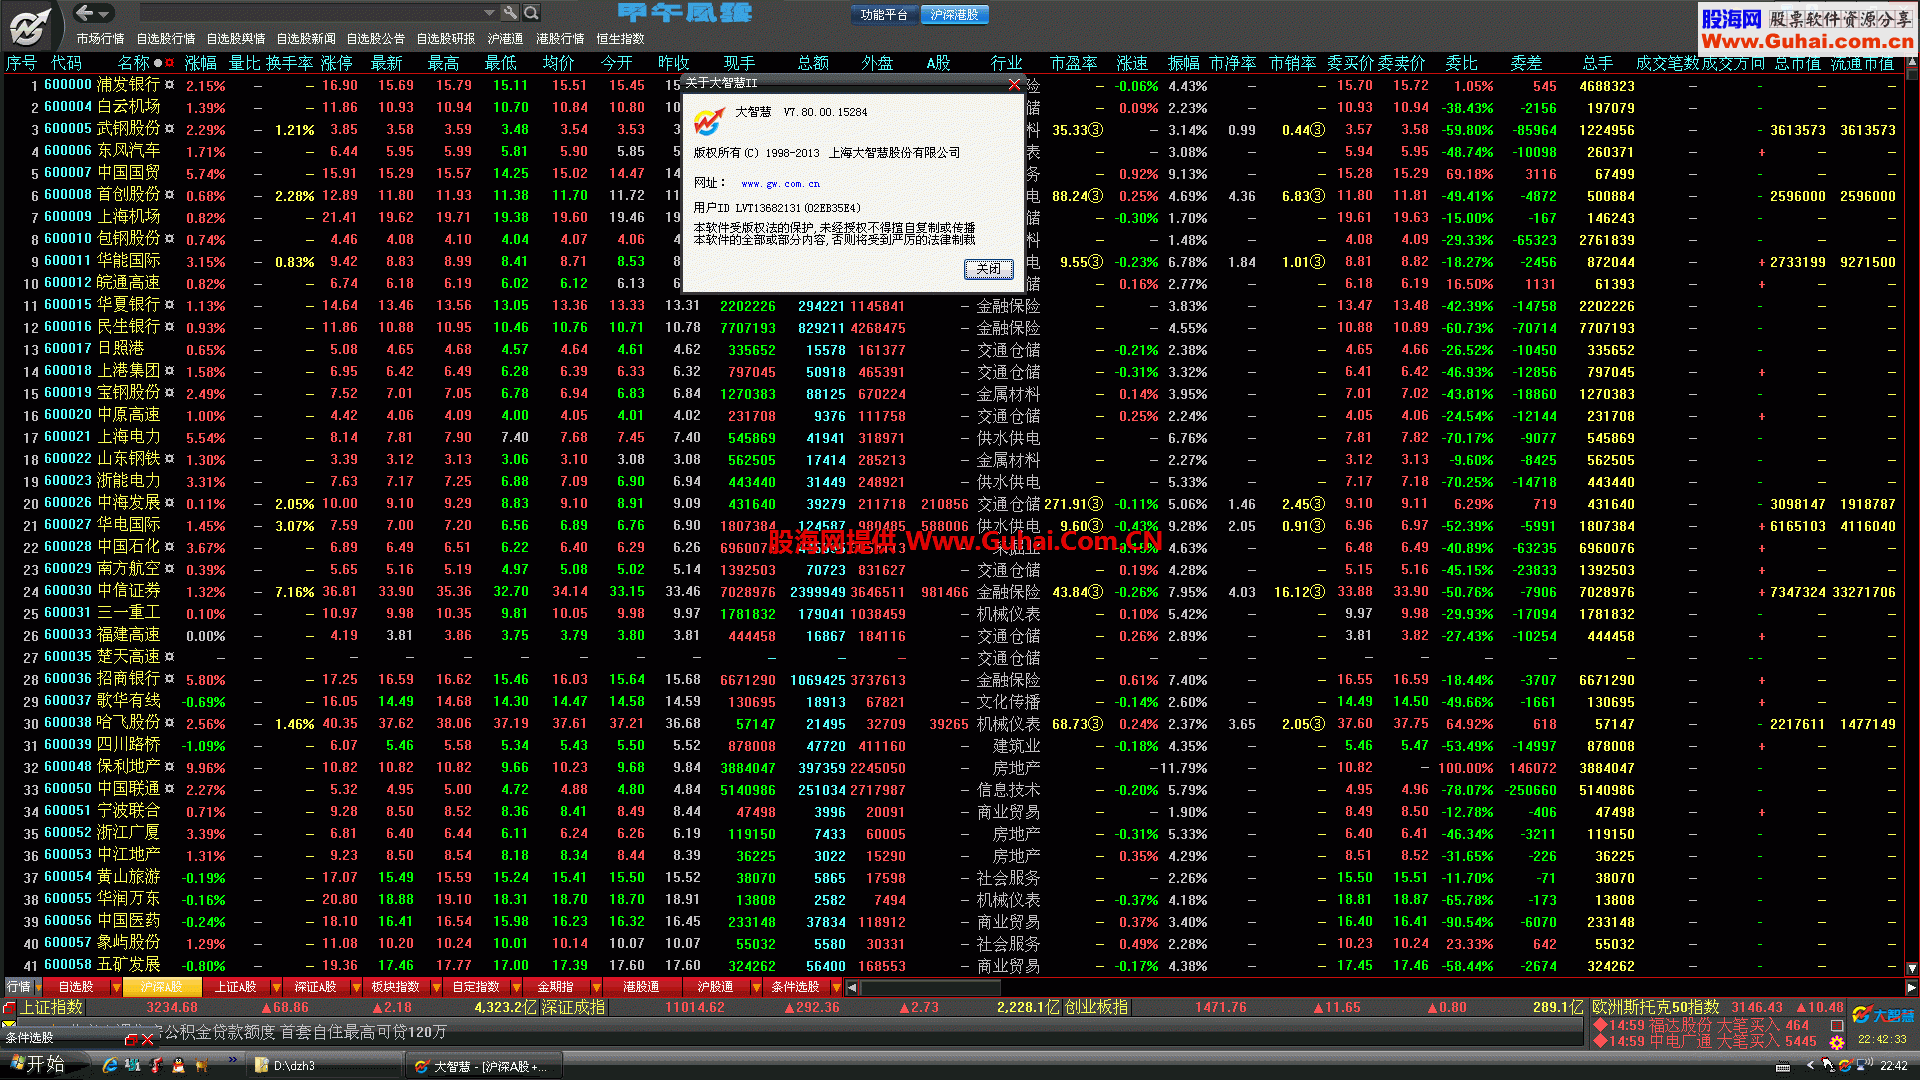
Task: Open the 沪港通 menu item
Action: click(x=505, y=39)
